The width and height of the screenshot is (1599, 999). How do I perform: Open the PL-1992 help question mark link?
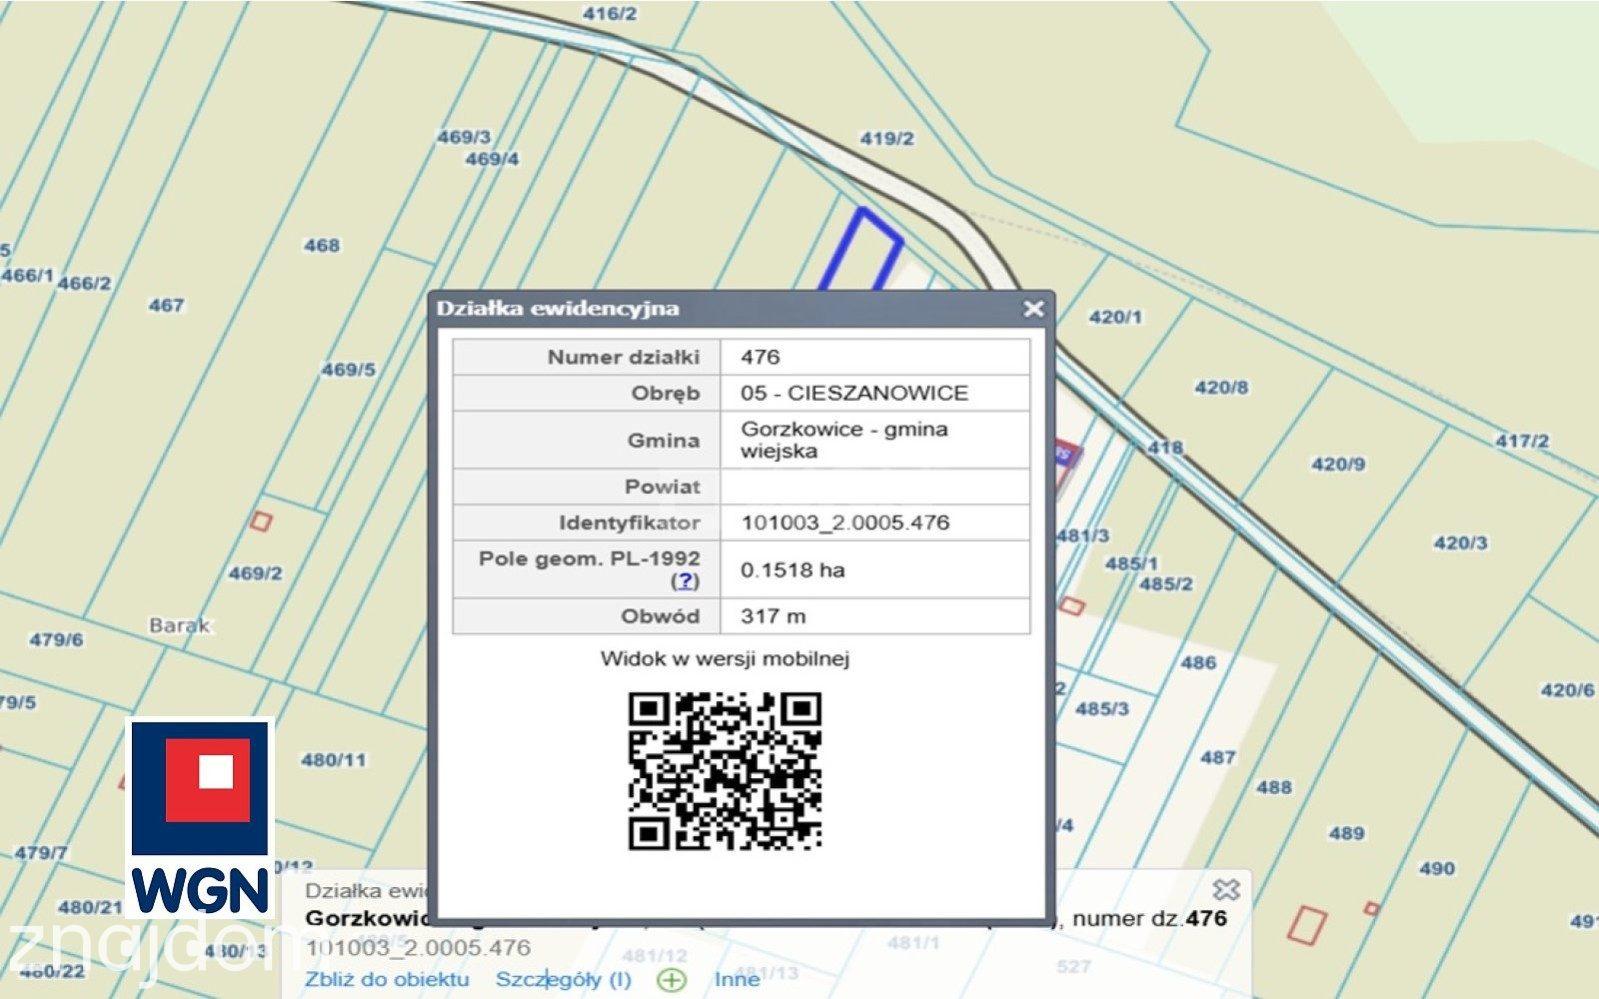point(685,581)
